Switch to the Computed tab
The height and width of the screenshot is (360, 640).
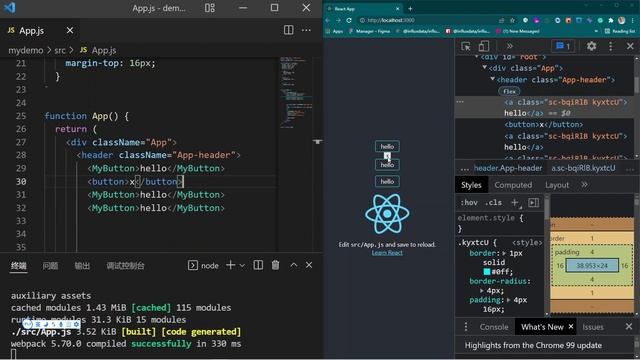(513, 185)
